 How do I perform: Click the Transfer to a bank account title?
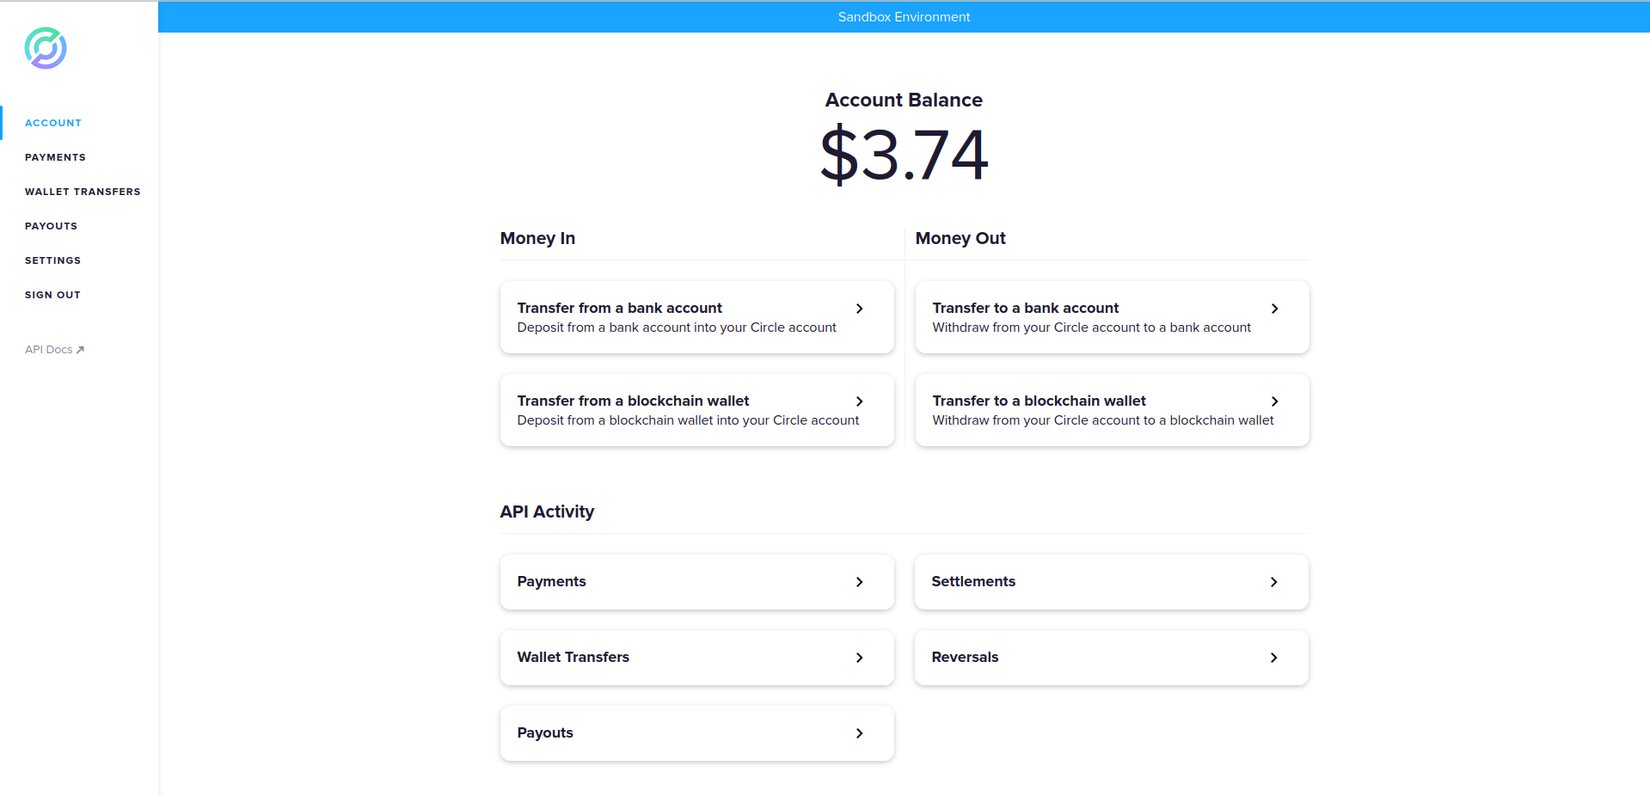(x=1025, y=308)
